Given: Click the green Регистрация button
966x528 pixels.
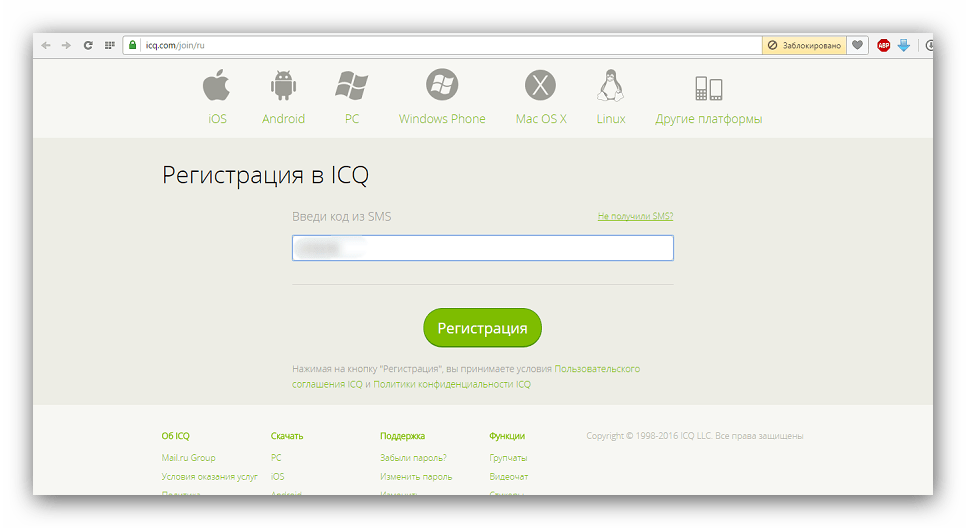Looking at the screenshot, I should (482, 328).
